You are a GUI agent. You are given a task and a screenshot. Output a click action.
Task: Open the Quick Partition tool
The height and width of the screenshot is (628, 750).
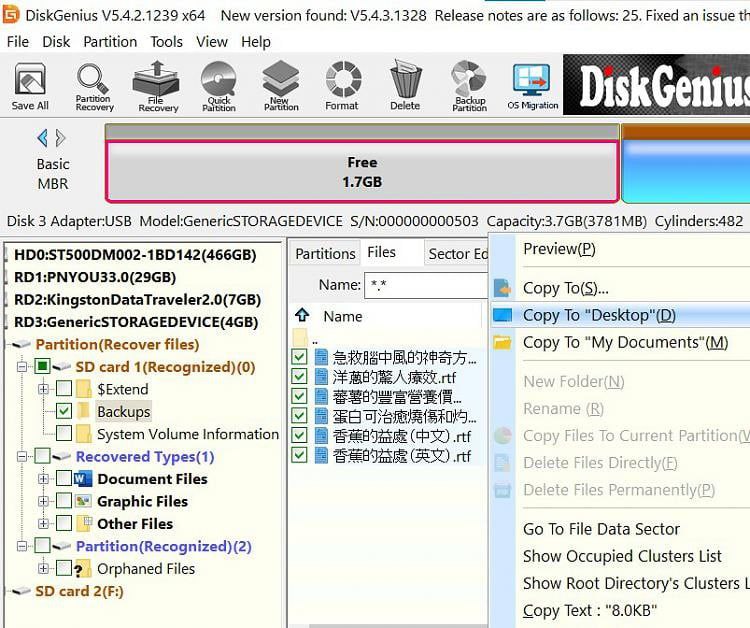(219, 86)
